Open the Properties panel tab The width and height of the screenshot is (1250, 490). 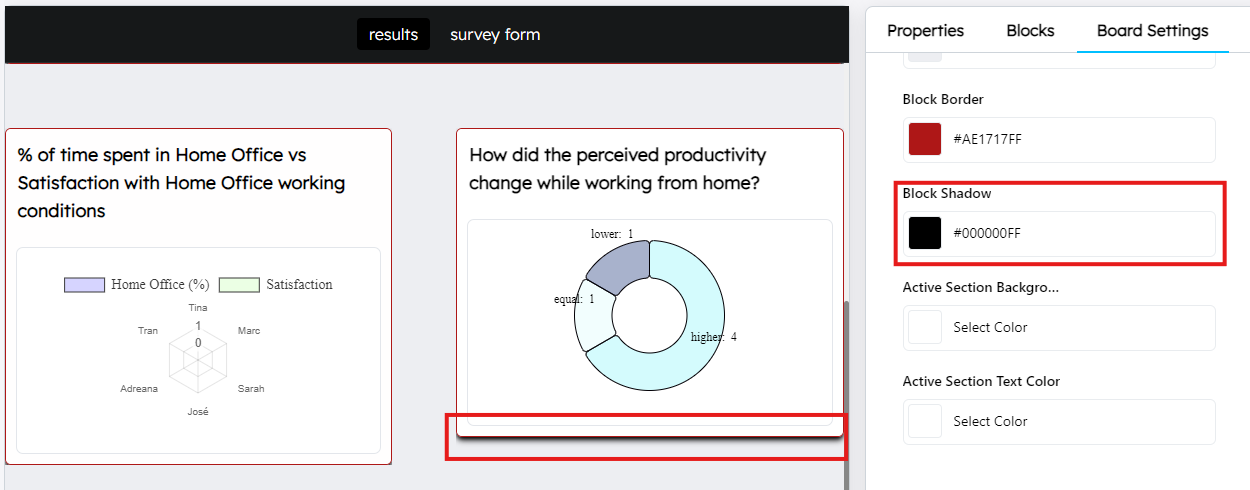[925, 30]
